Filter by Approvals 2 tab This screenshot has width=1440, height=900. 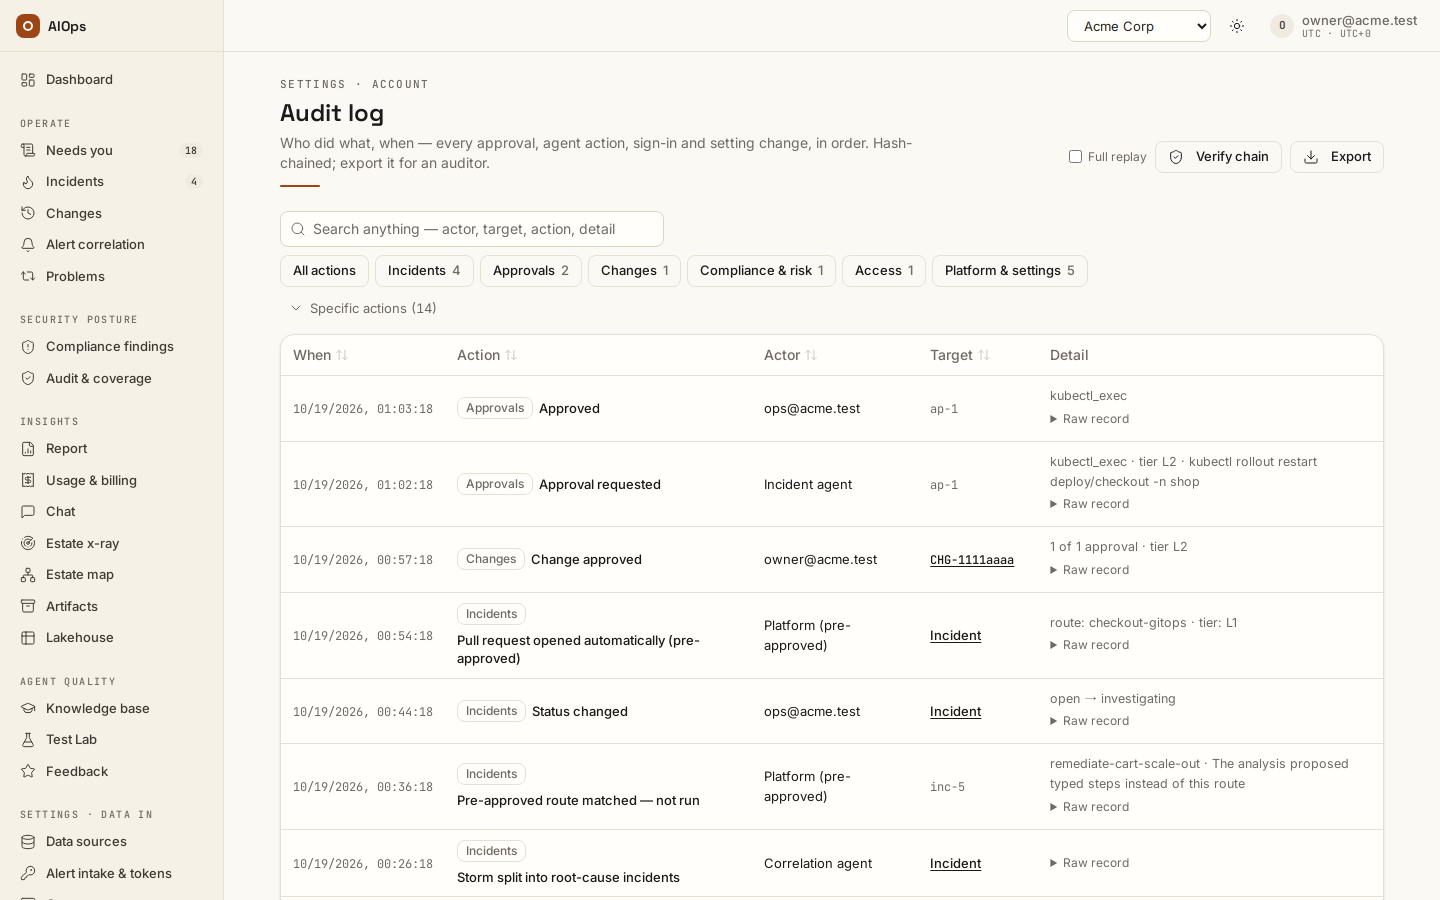(x=531, y=271)
